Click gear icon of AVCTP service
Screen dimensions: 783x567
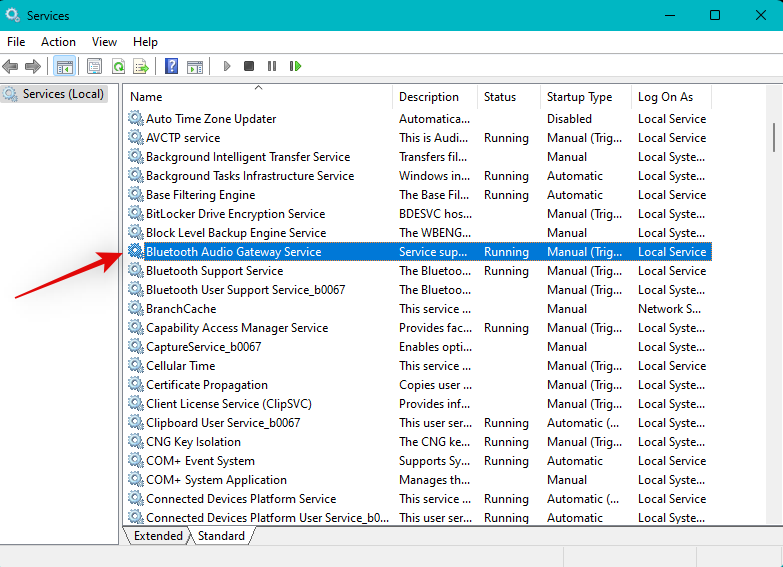(135, 137)
